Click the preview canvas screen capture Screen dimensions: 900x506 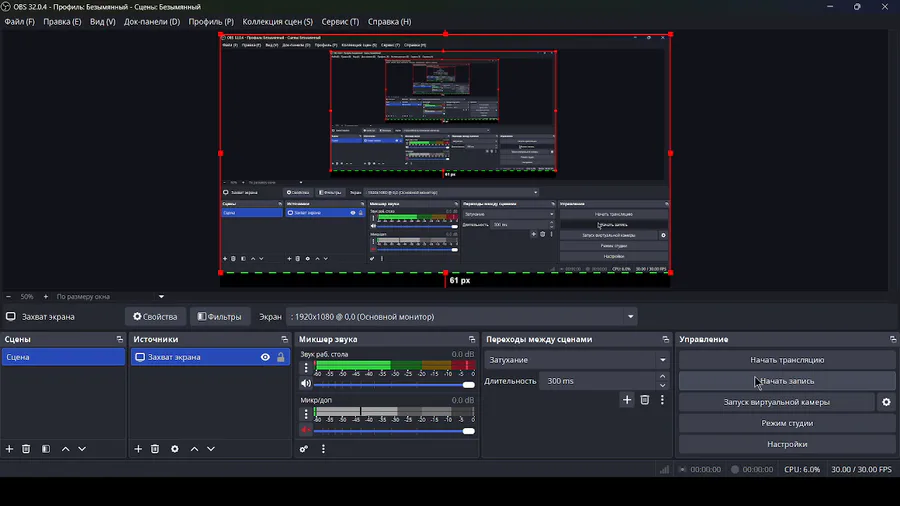445,153
